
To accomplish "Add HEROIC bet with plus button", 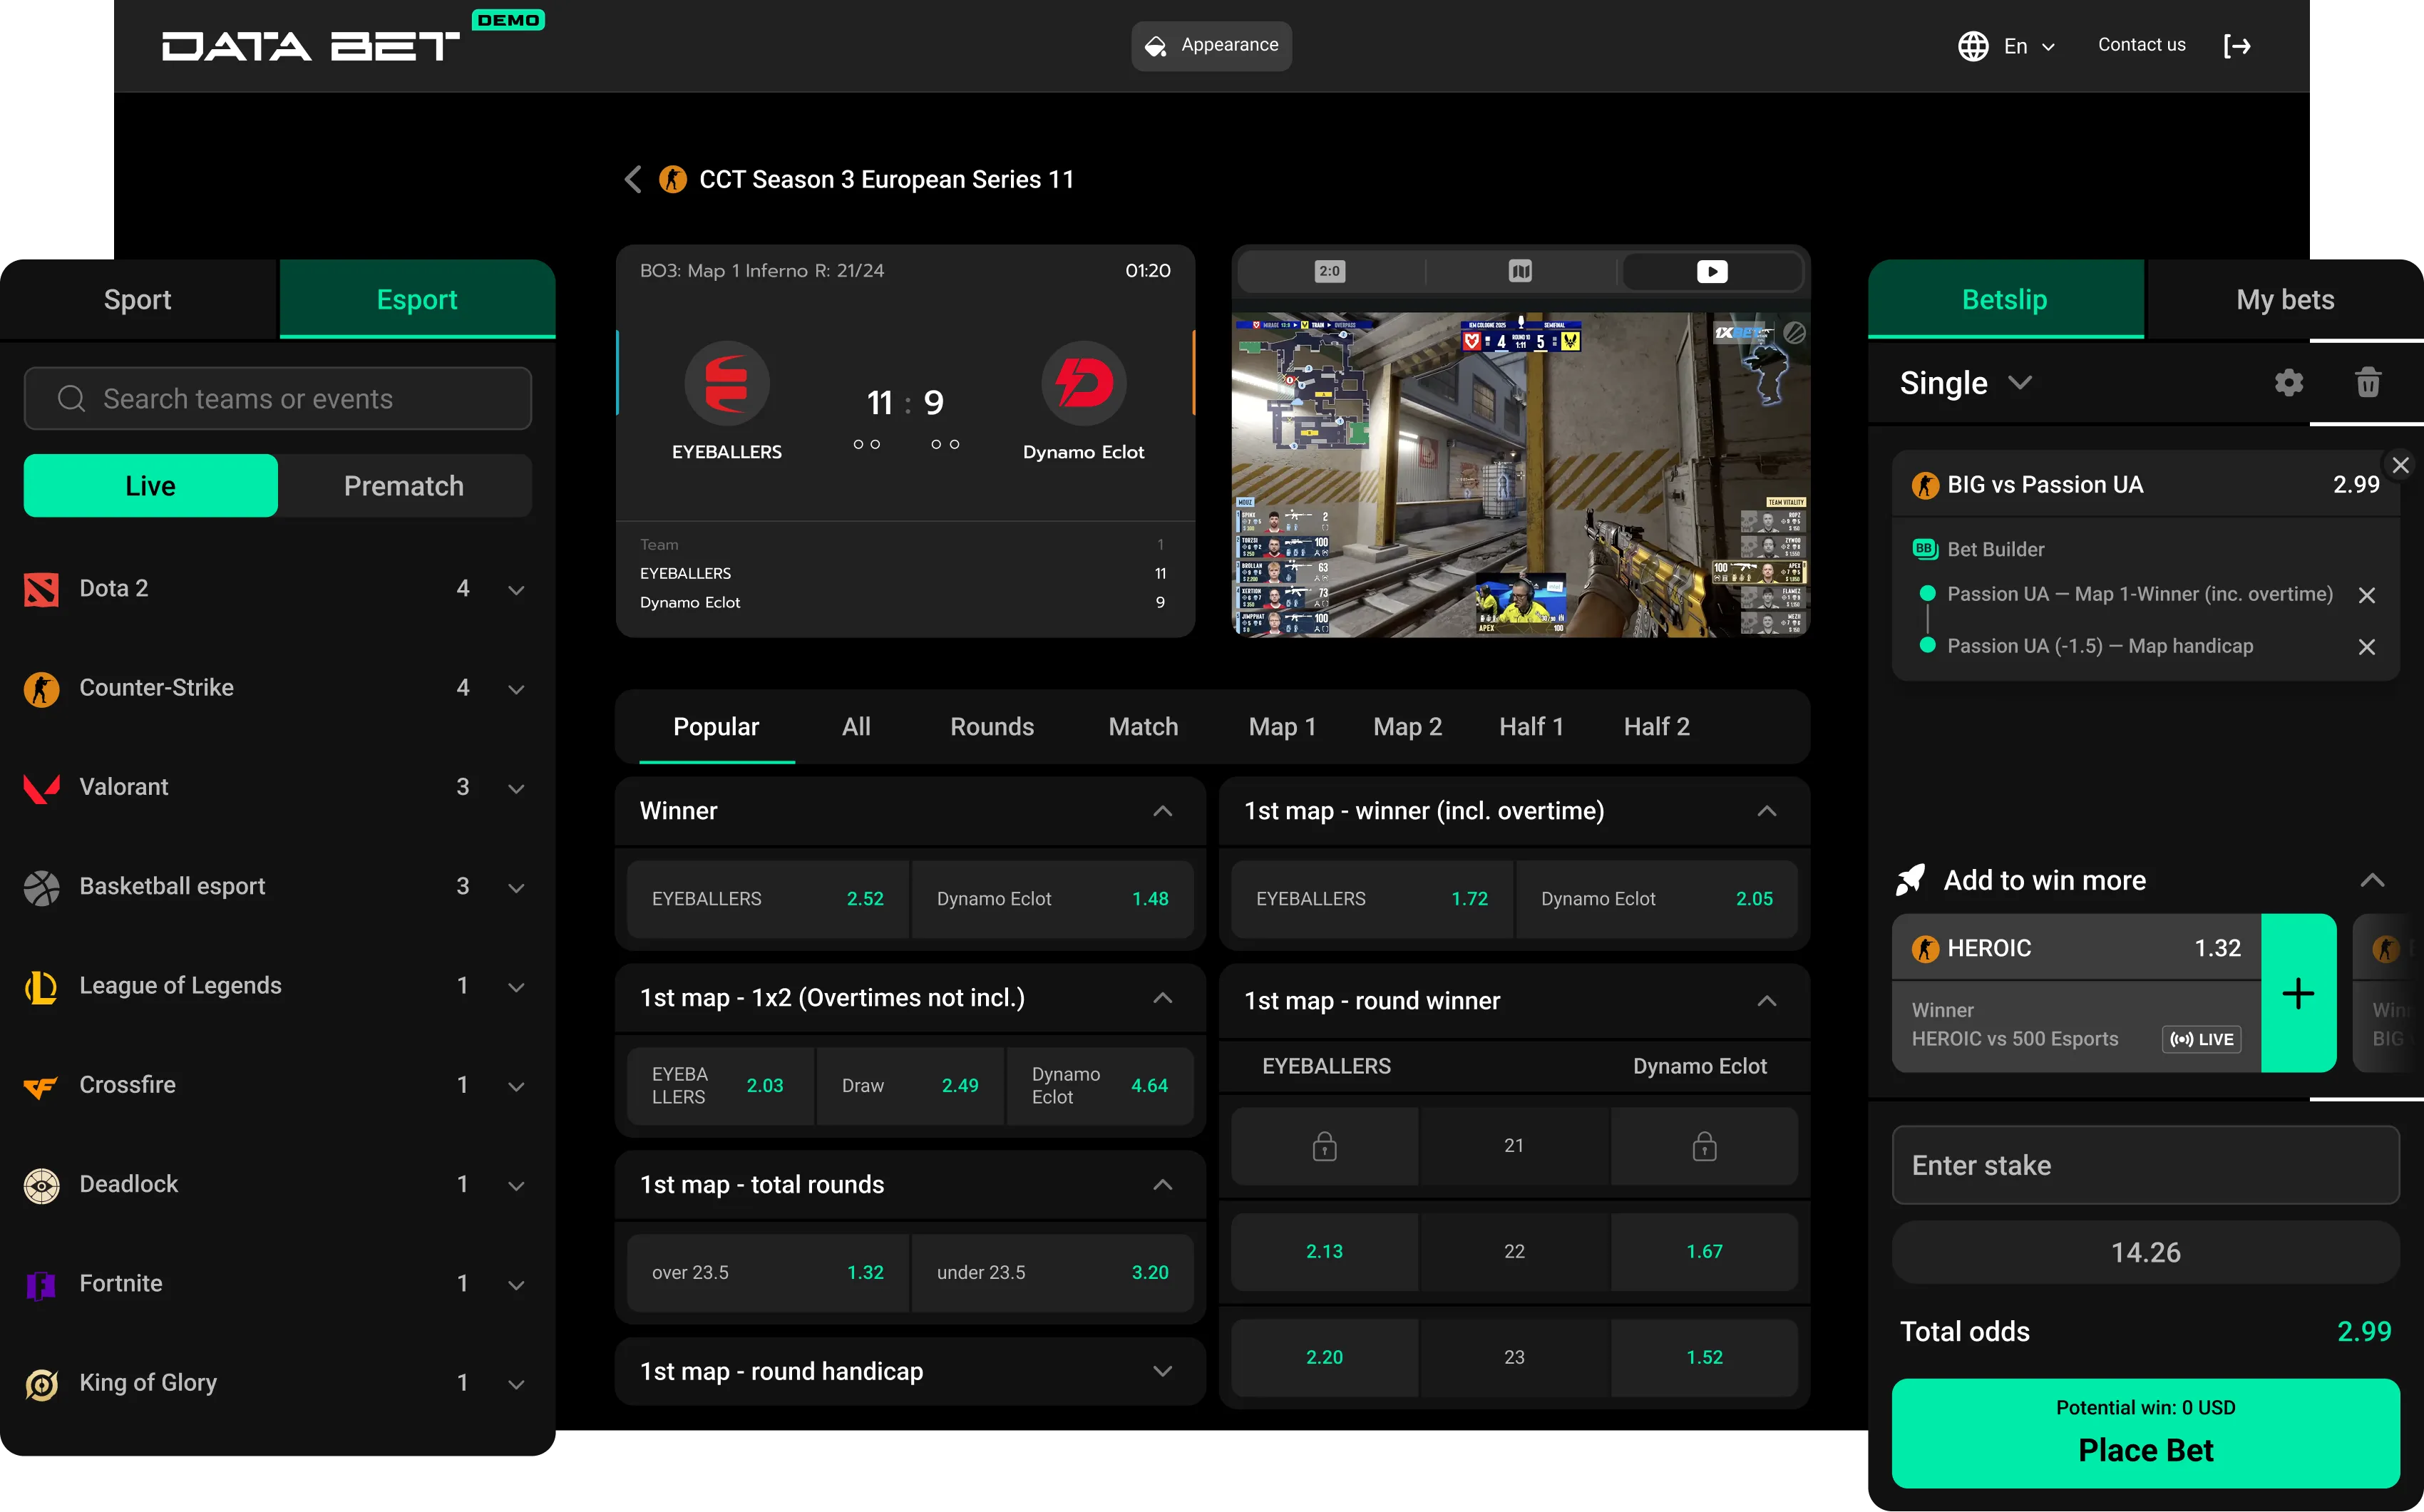I will point(2298,993).
